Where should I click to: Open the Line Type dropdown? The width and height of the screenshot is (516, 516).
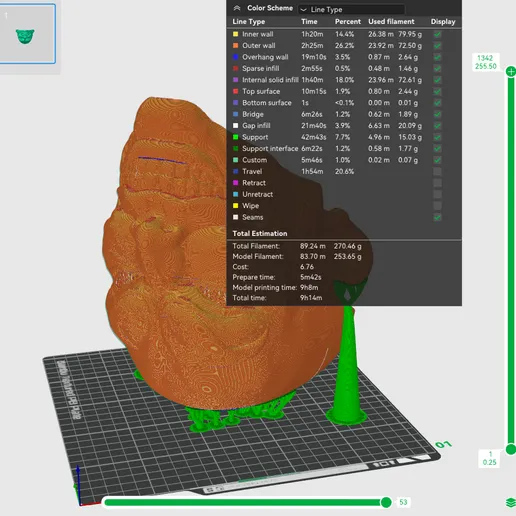pos(352,9)
